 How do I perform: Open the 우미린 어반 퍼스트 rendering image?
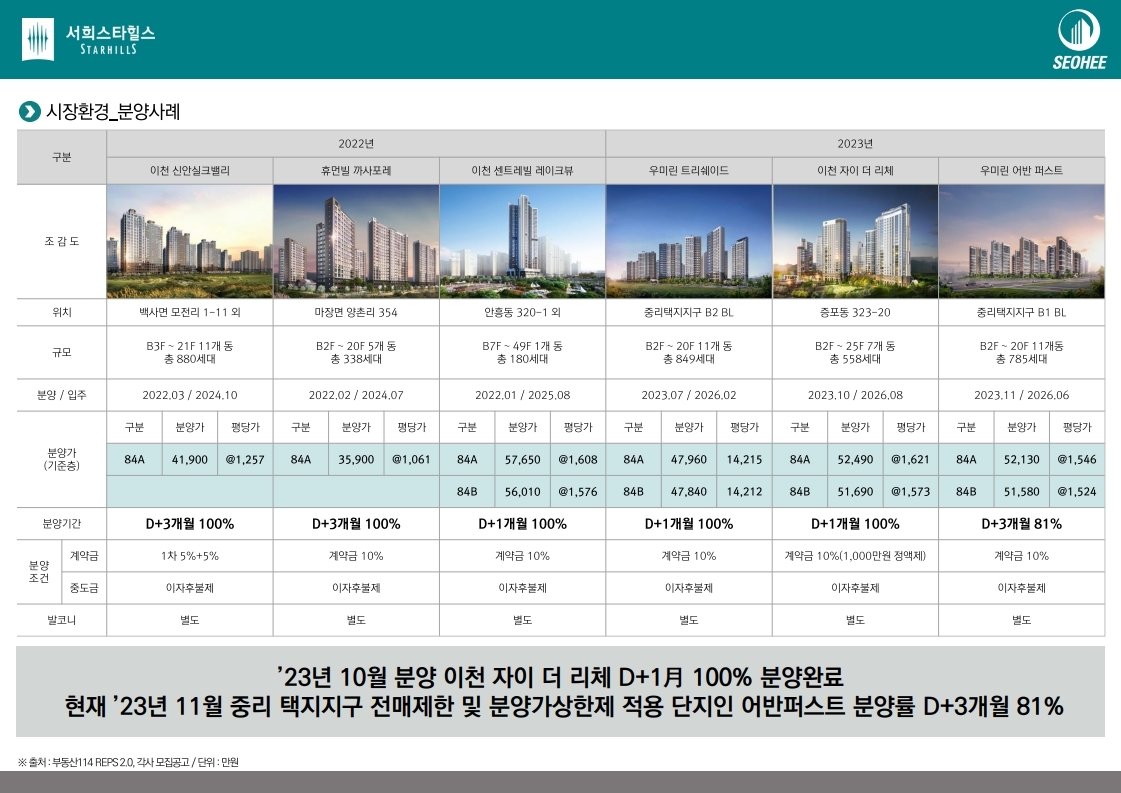[x=1022, y=242]
